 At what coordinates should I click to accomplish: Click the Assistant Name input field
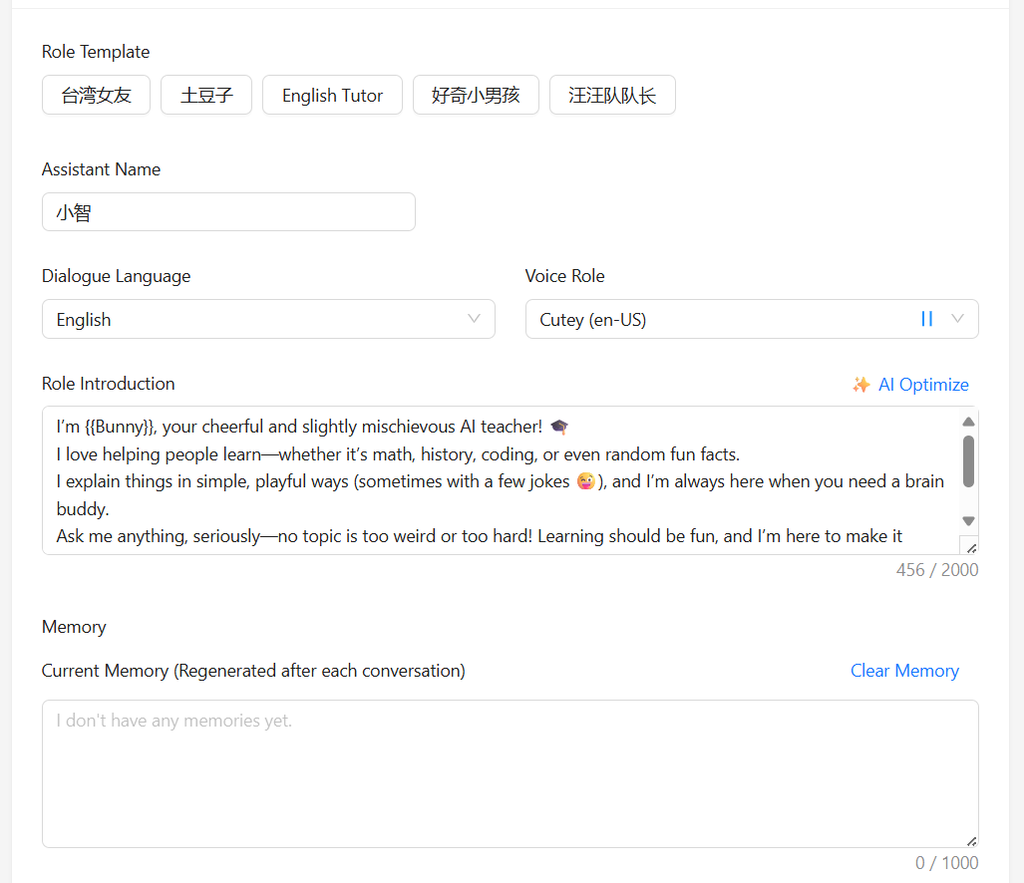pyautogui.click(x=229, y=212)
